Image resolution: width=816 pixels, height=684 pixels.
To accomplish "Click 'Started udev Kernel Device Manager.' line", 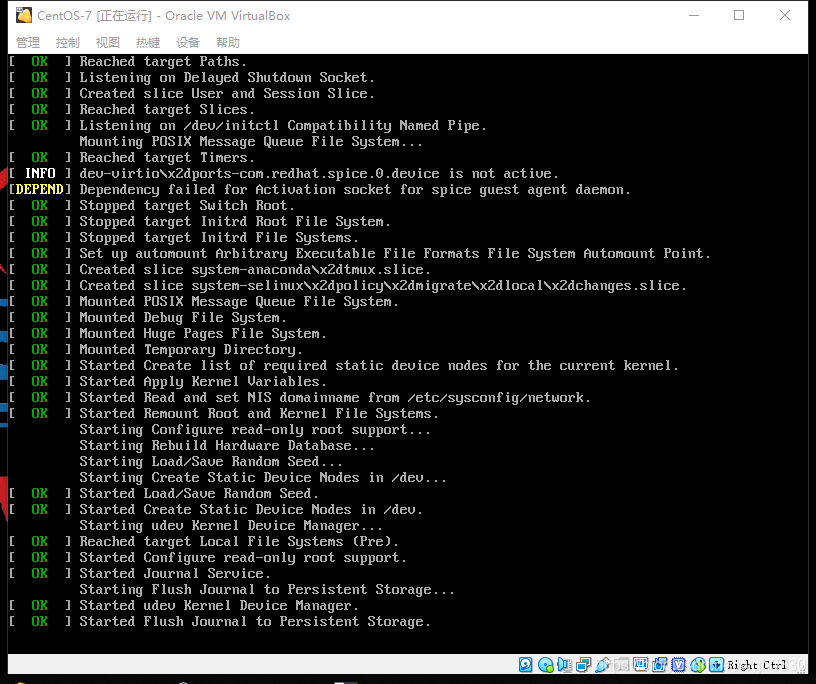I will [219, 606].
